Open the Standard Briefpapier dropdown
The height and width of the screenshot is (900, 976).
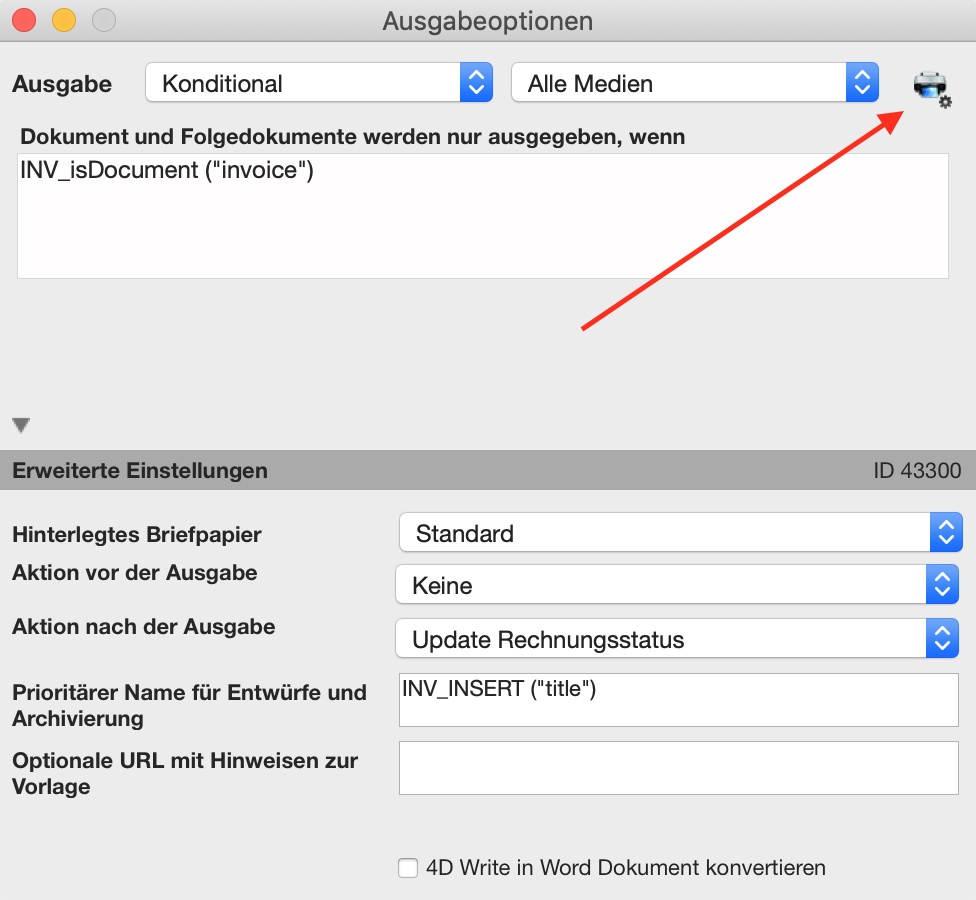[681, 533]
